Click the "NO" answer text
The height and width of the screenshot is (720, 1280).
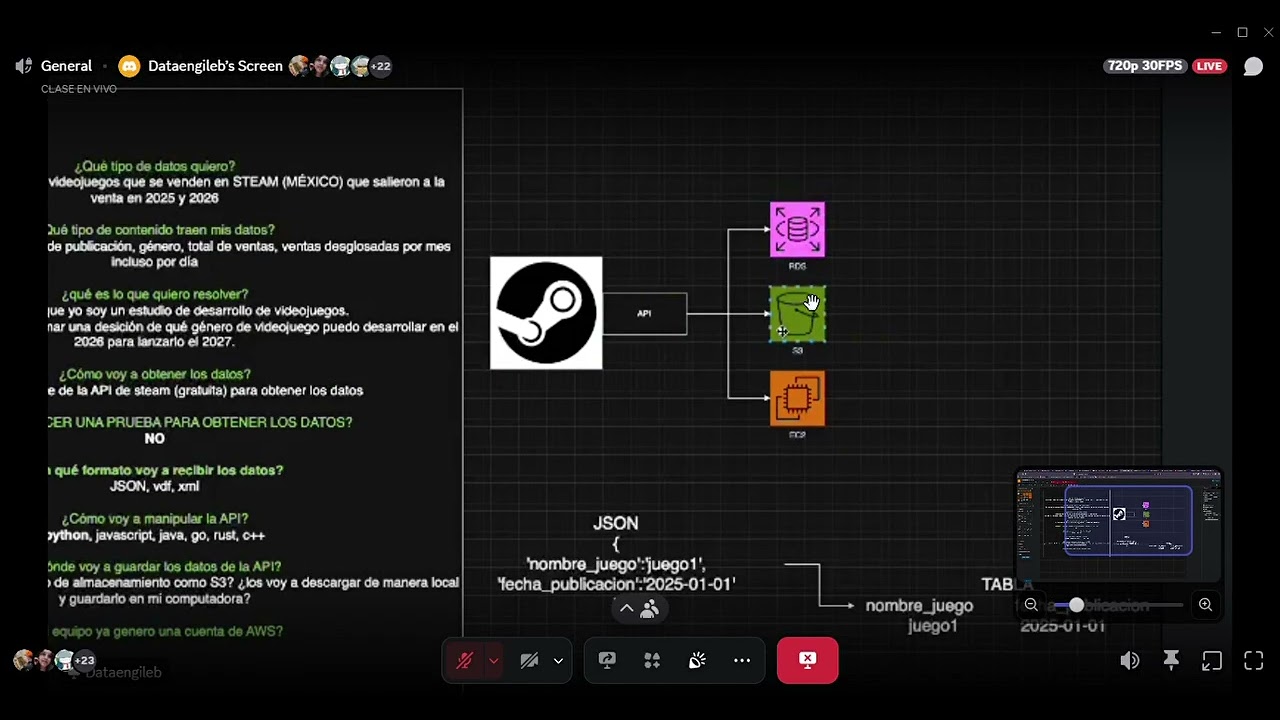tap(154, 438)
